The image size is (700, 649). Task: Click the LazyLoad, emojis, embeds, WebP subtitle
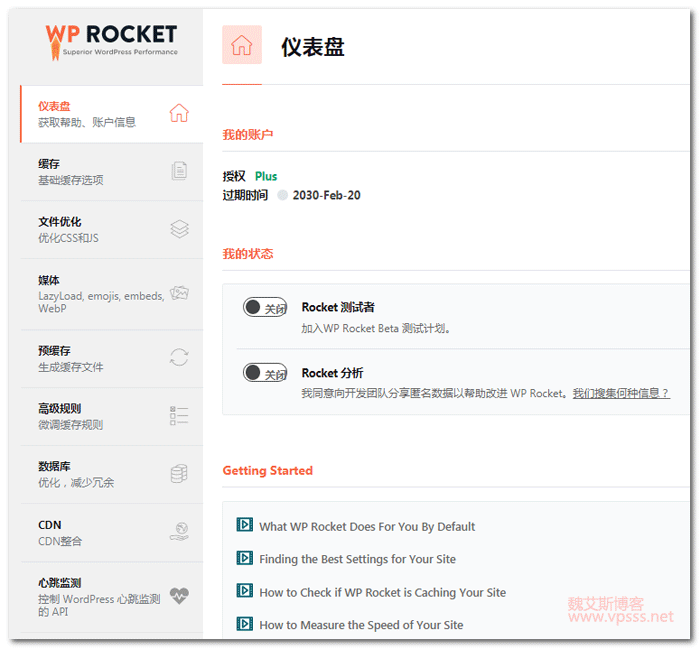[101, 302]
